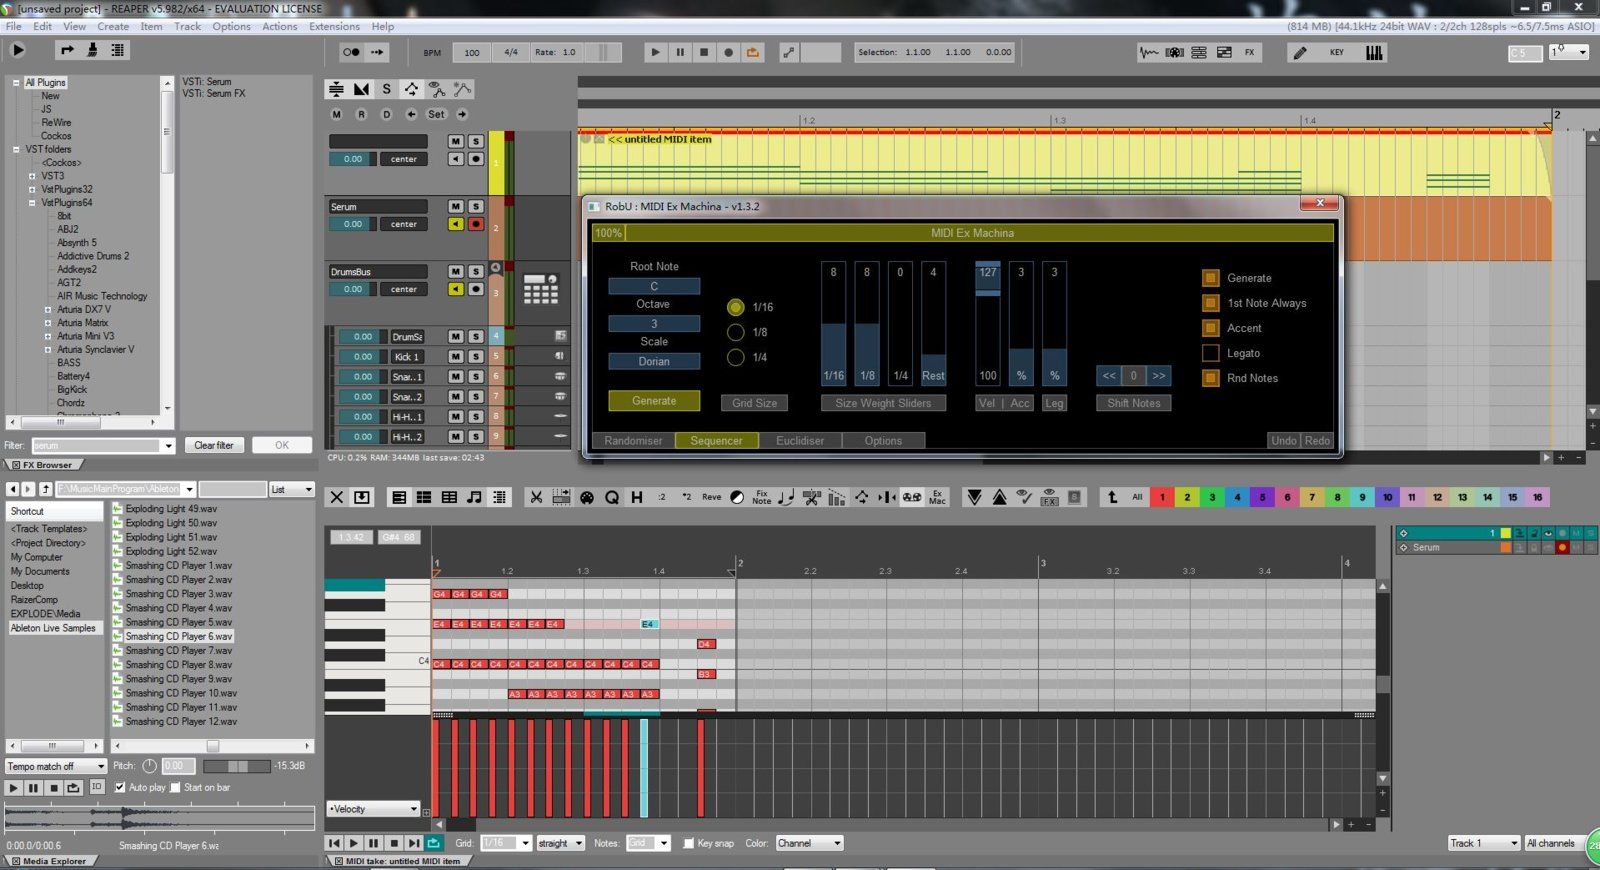Switch to the Euclidiser tab
This screenshot has width=1600, height=870.
(800, 440)
